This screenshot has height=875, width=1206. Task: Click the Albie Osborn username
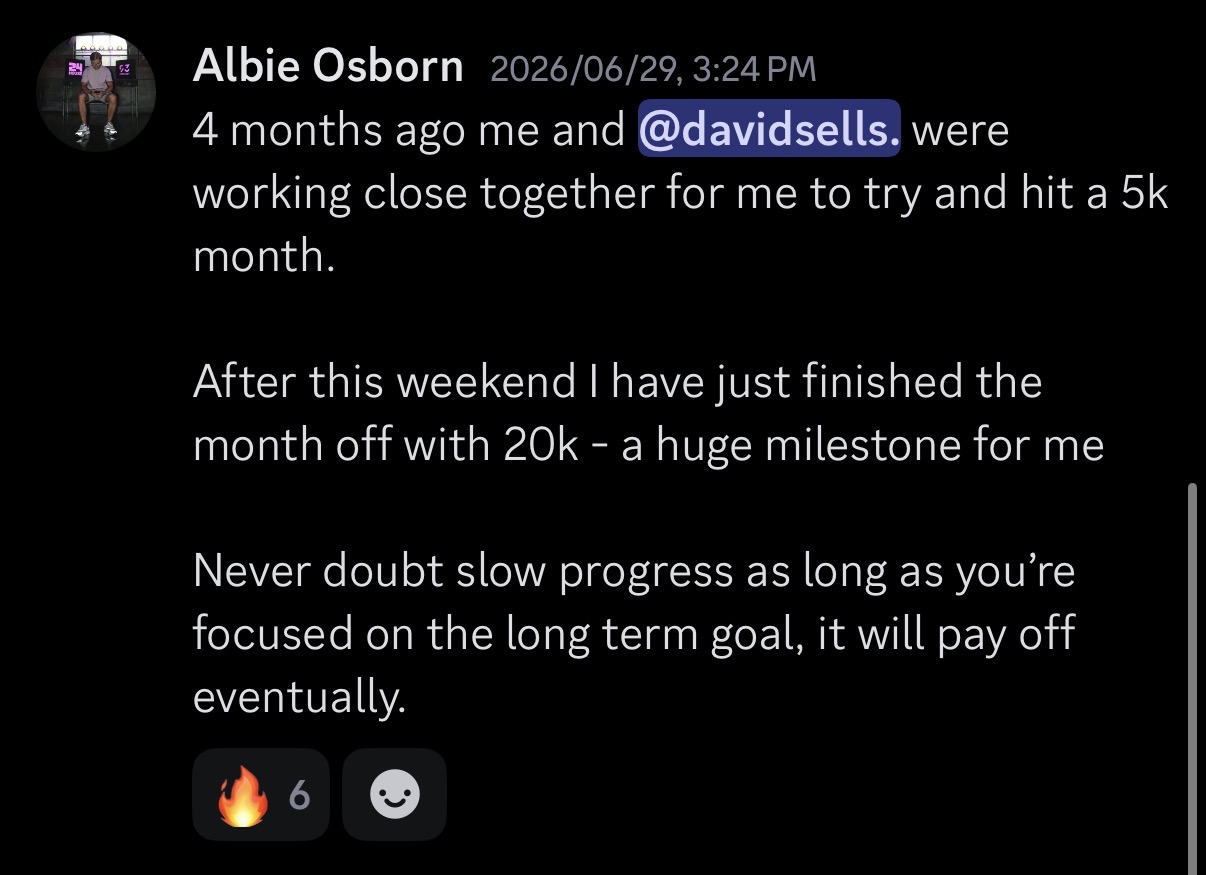tap(328, 67)
